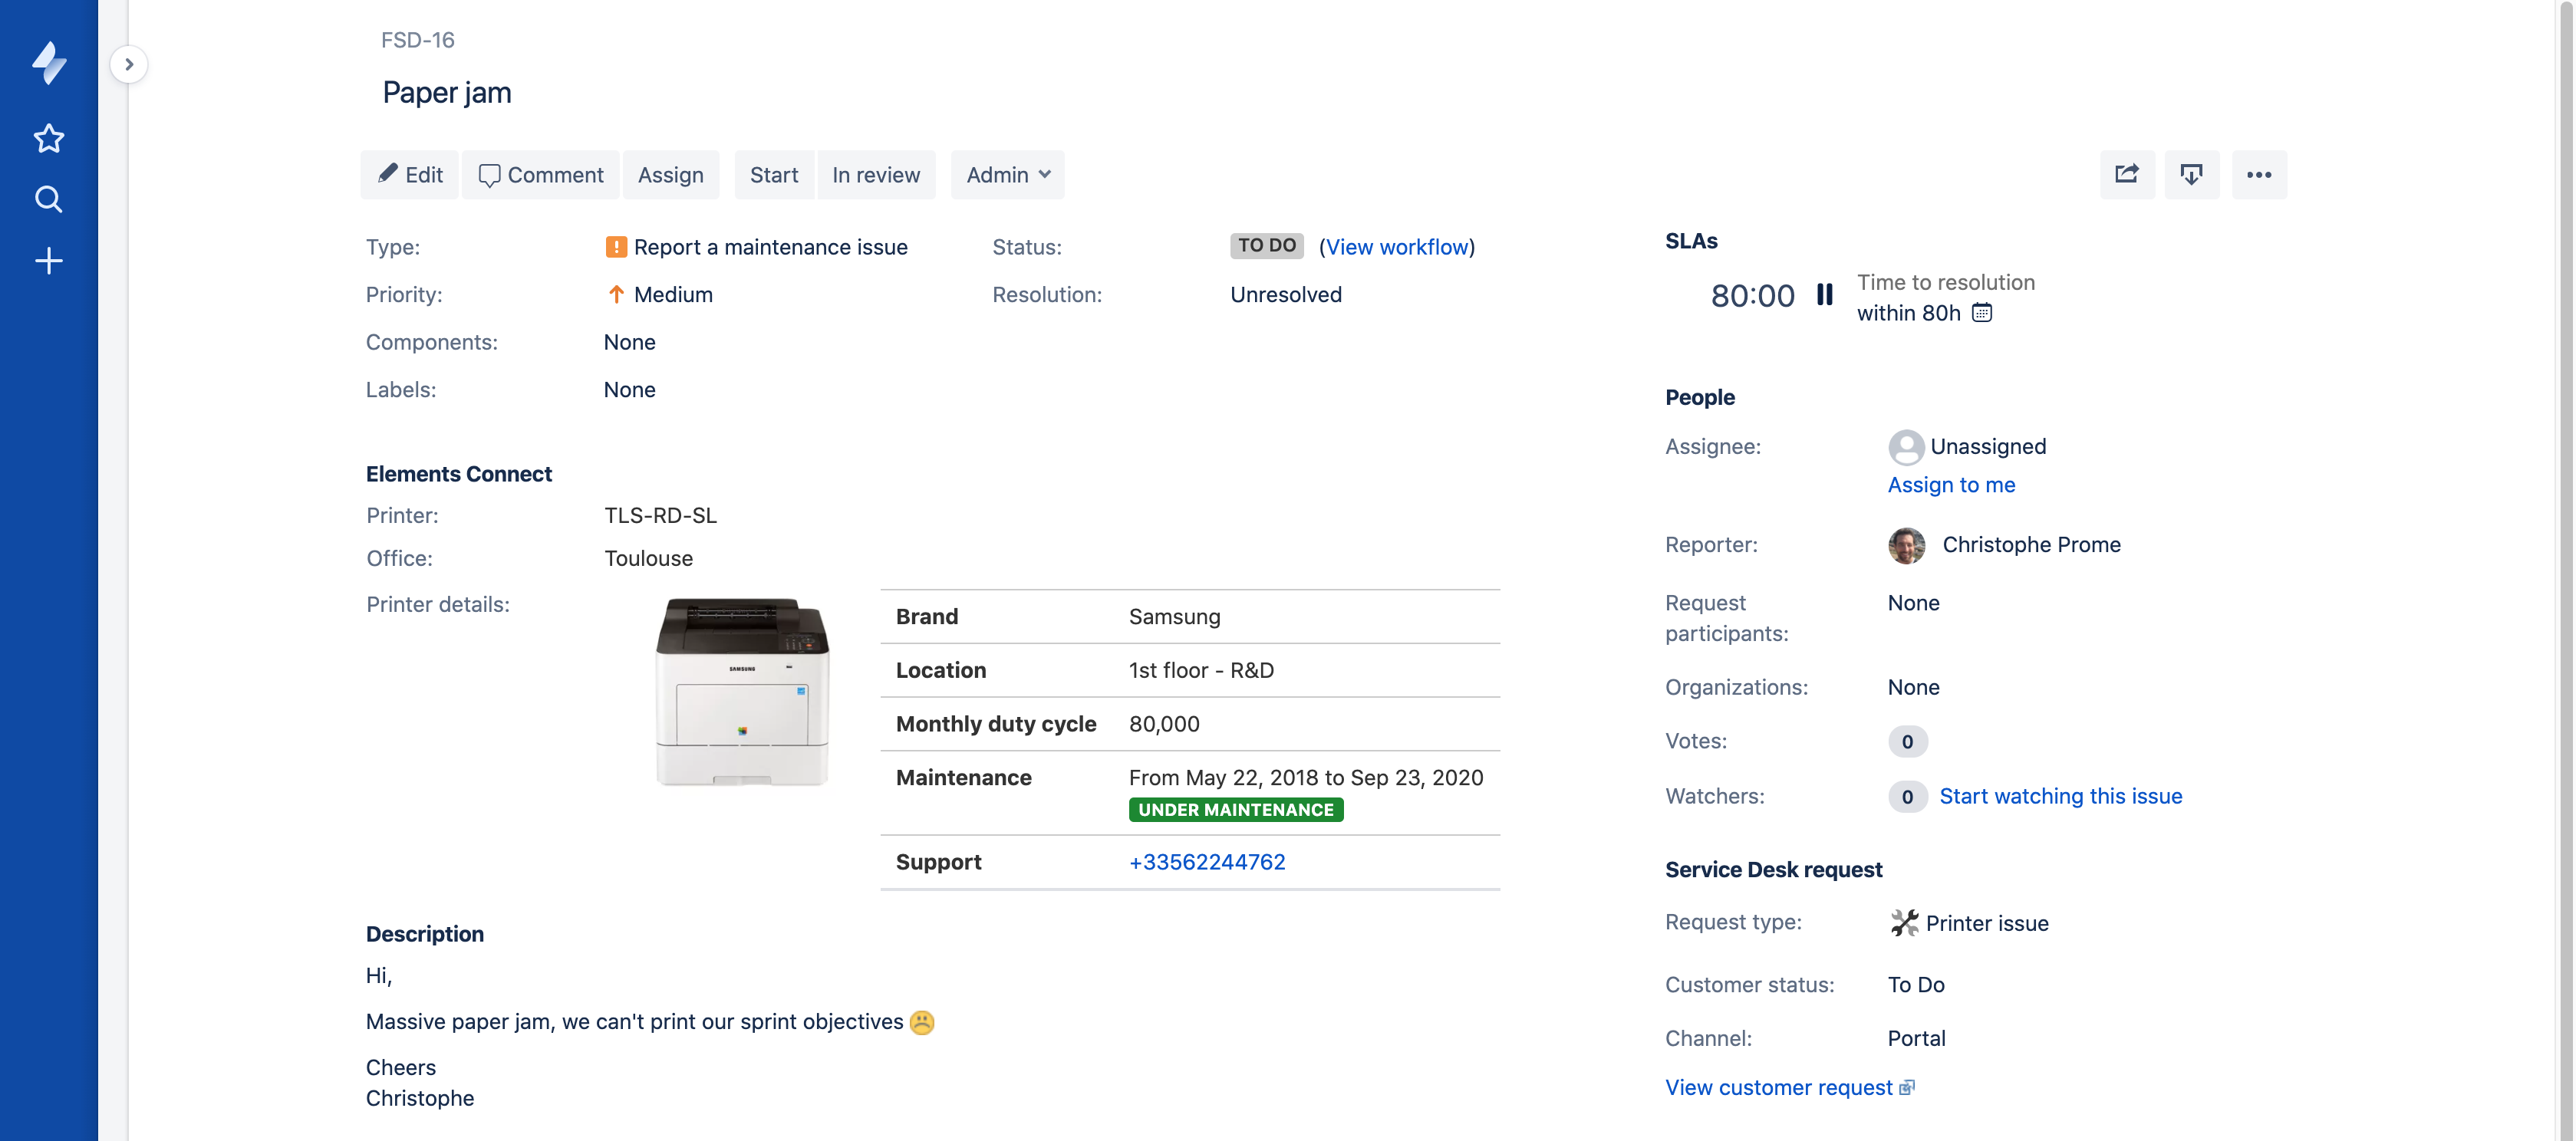The image size is (2576, 1141).
Task: Click the SLA calendar icon beside within 80h
Action: 1981,313
